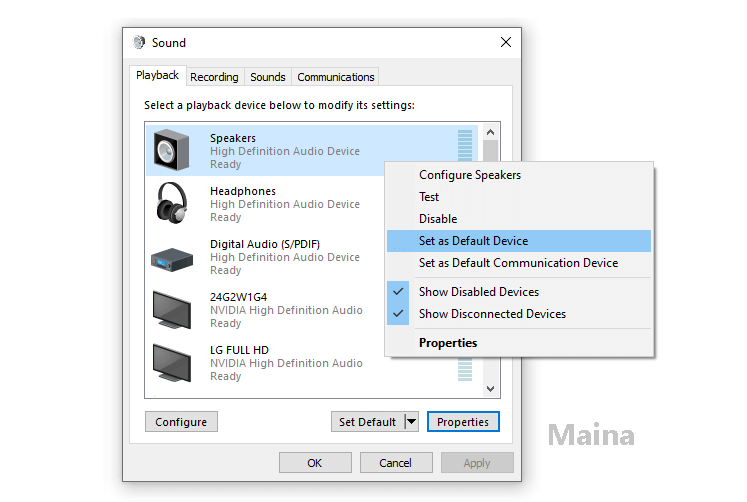Open the Set Default dropdown arrow
747x502 pixels.
pos(412,422)
